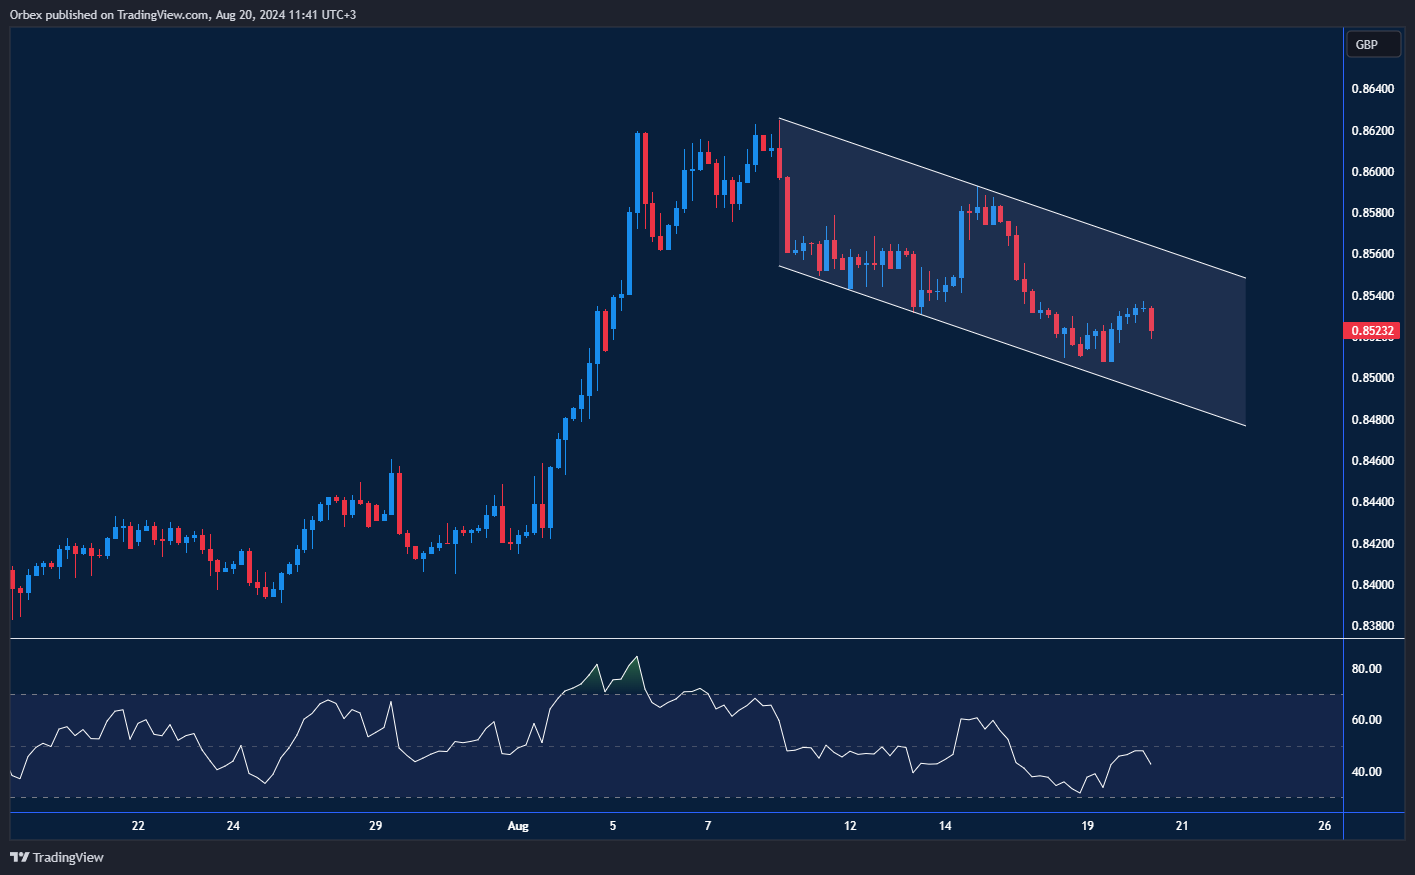Click date 21 on the time axis
The height and width of the screenshot is (875, 1415).
point(1182,826)
